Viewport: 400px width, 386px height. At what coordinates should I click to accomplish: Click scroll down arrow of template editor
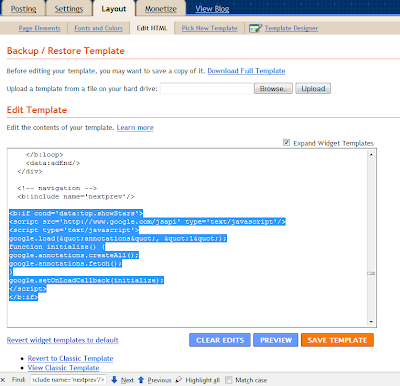371,322
